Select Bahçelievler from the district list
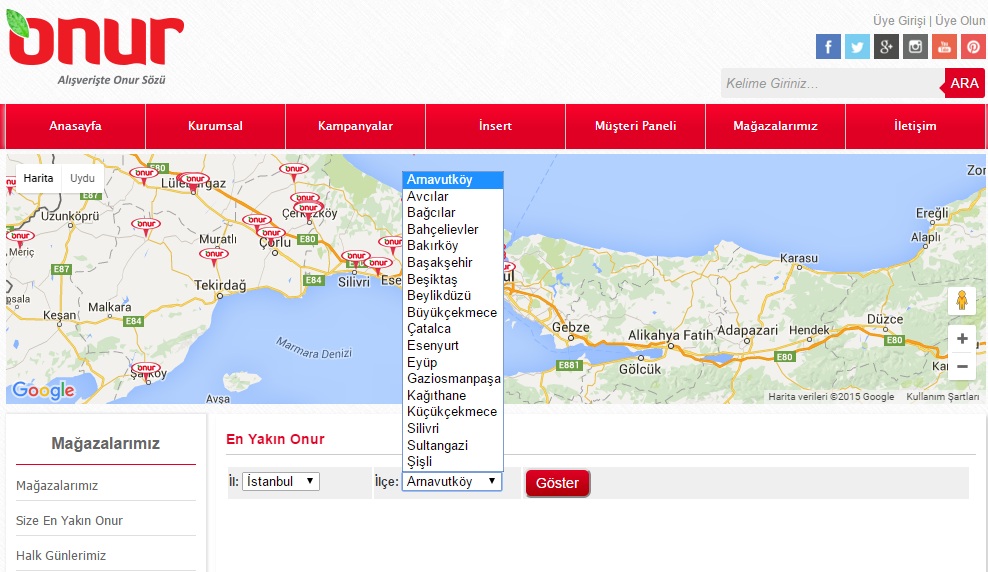This screenshot has width=988, height=572. pos(452,229)
